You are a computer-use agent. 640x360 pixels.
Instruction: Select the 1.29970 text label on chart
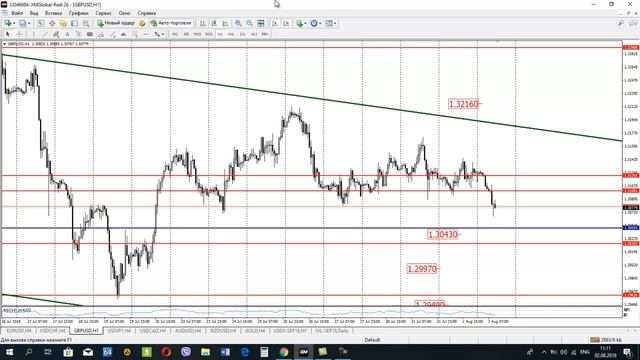[422, 269]
